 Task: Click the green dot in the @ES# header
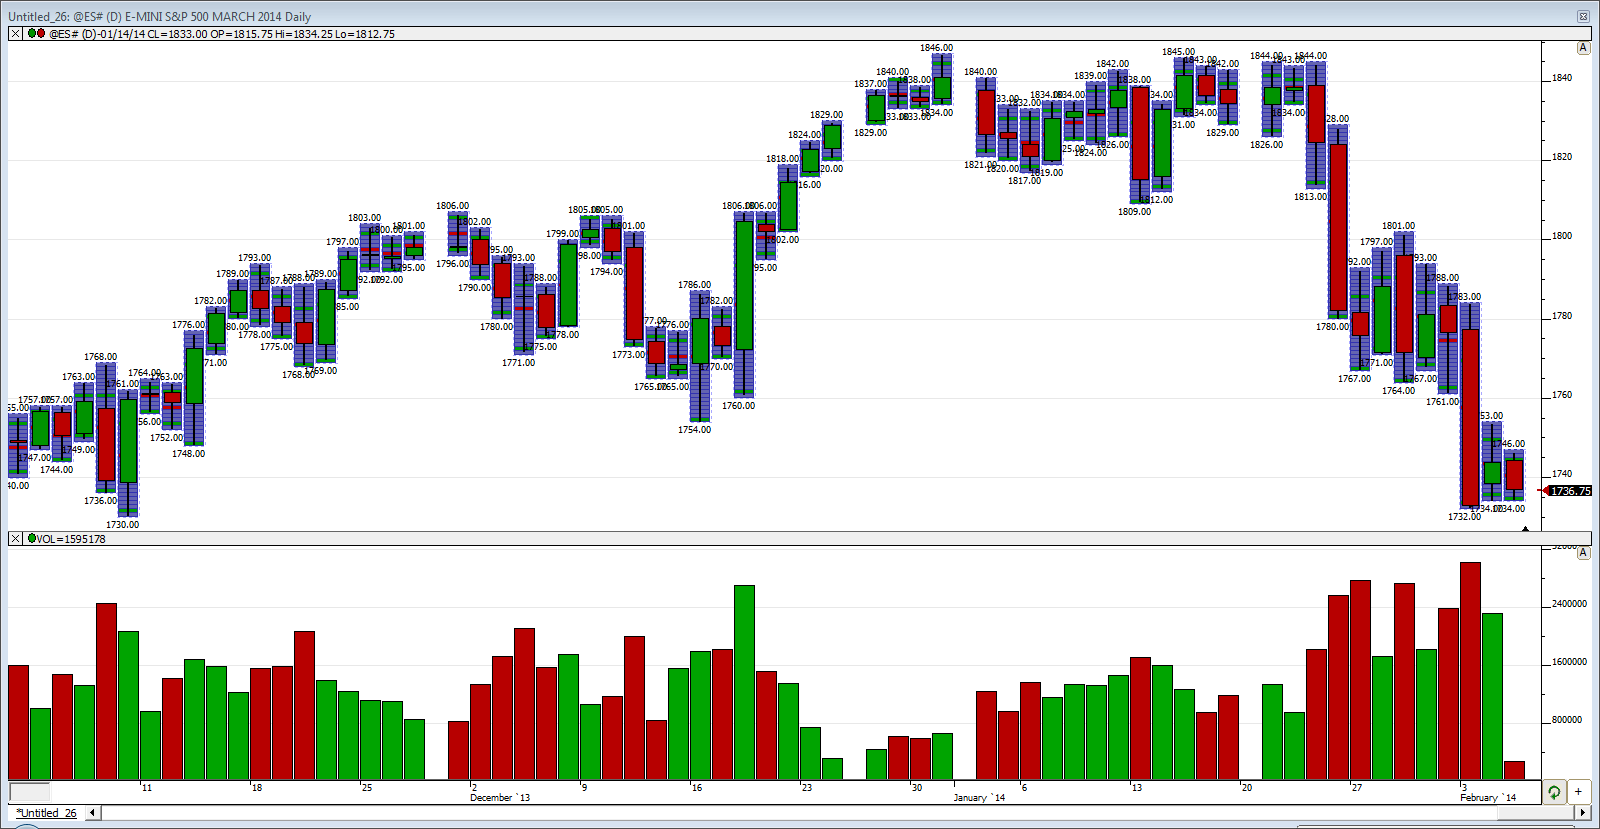point(31,34)
